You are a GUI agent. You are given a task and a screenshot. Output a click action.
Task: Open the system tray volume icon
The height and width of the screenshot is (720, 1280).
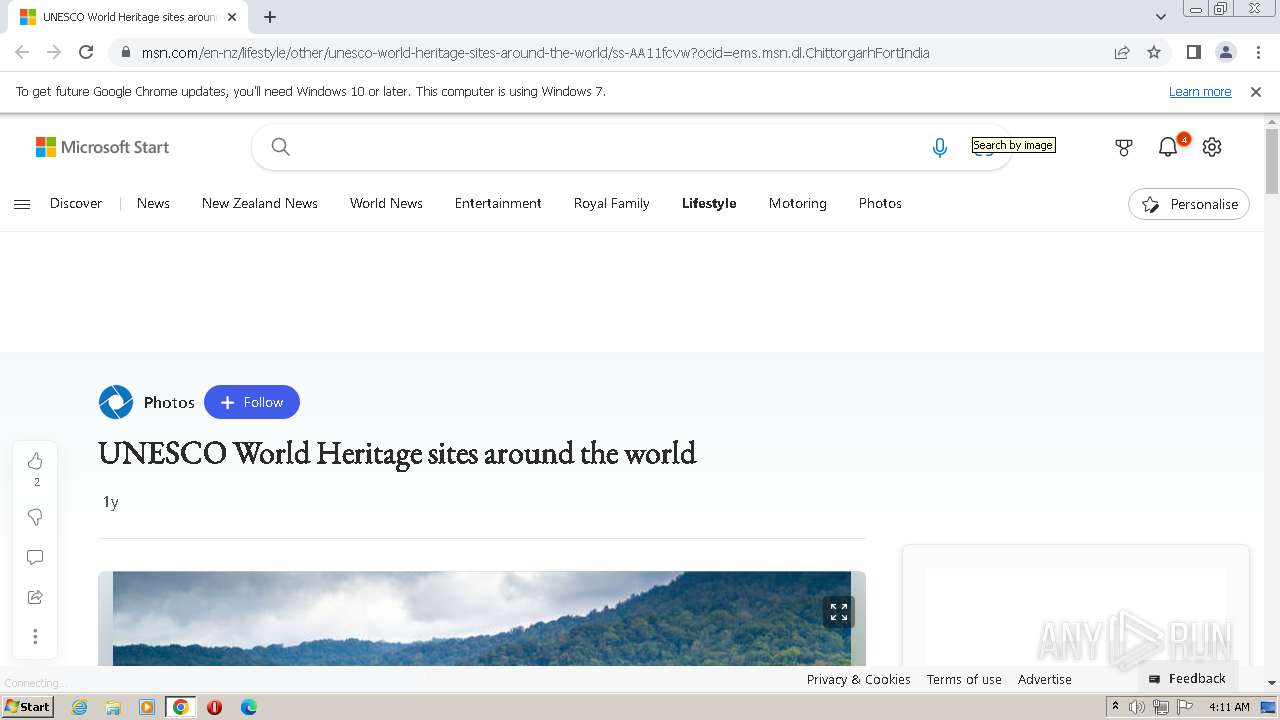[1137, 707]
